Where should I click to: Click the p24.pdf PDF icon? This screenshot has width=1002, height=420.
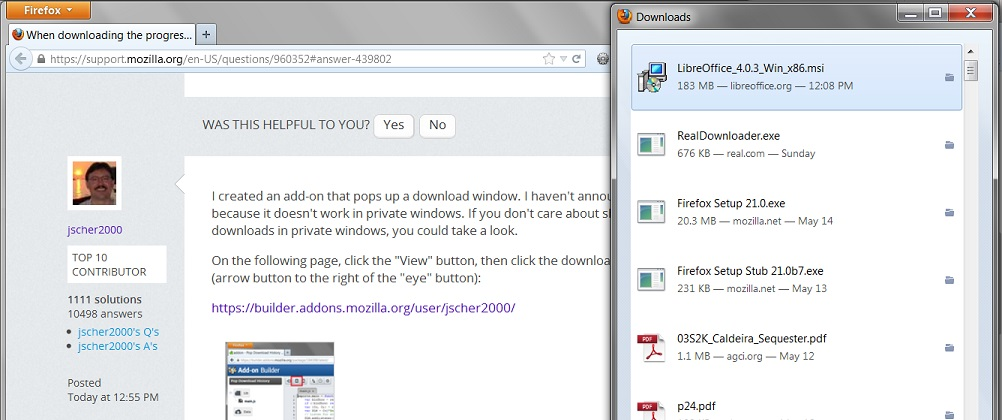tap(652, 410)
